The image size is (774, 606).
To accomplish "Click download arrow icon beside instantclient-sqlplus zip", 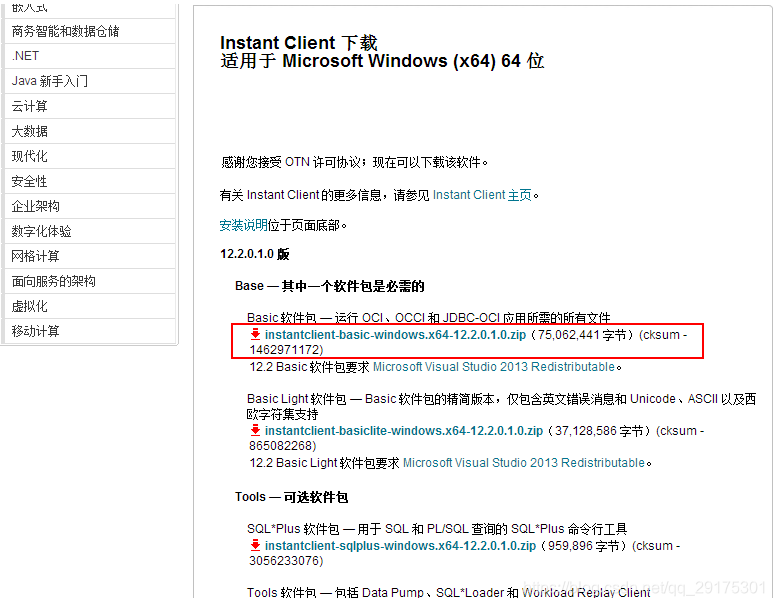I will [255, 545].
